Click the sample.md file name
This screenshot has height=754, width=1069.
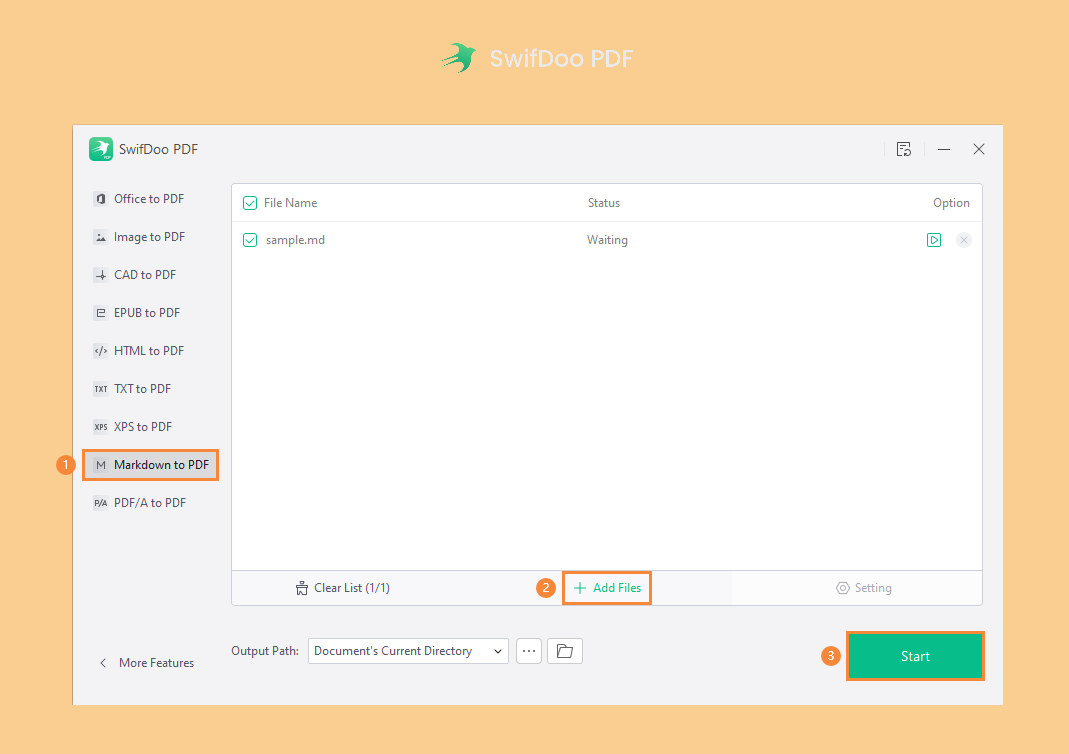point(295,240)
